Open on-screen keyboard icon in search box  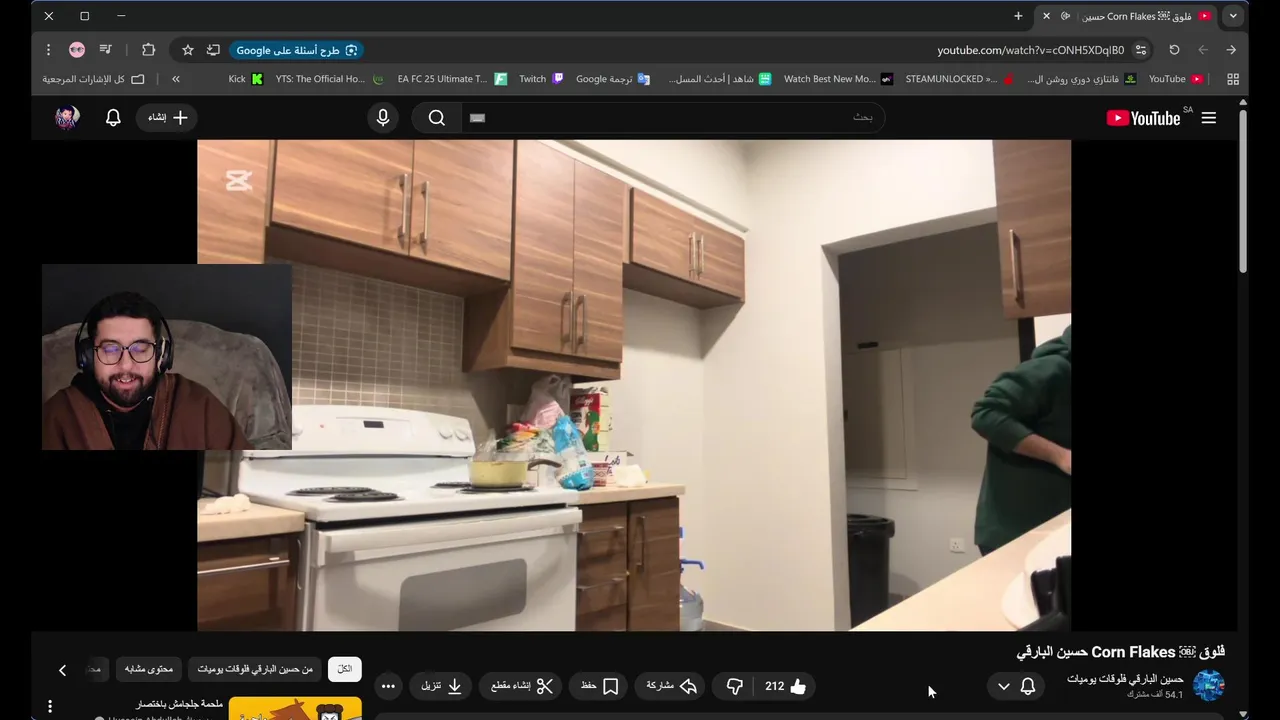[x=477, y=118]
